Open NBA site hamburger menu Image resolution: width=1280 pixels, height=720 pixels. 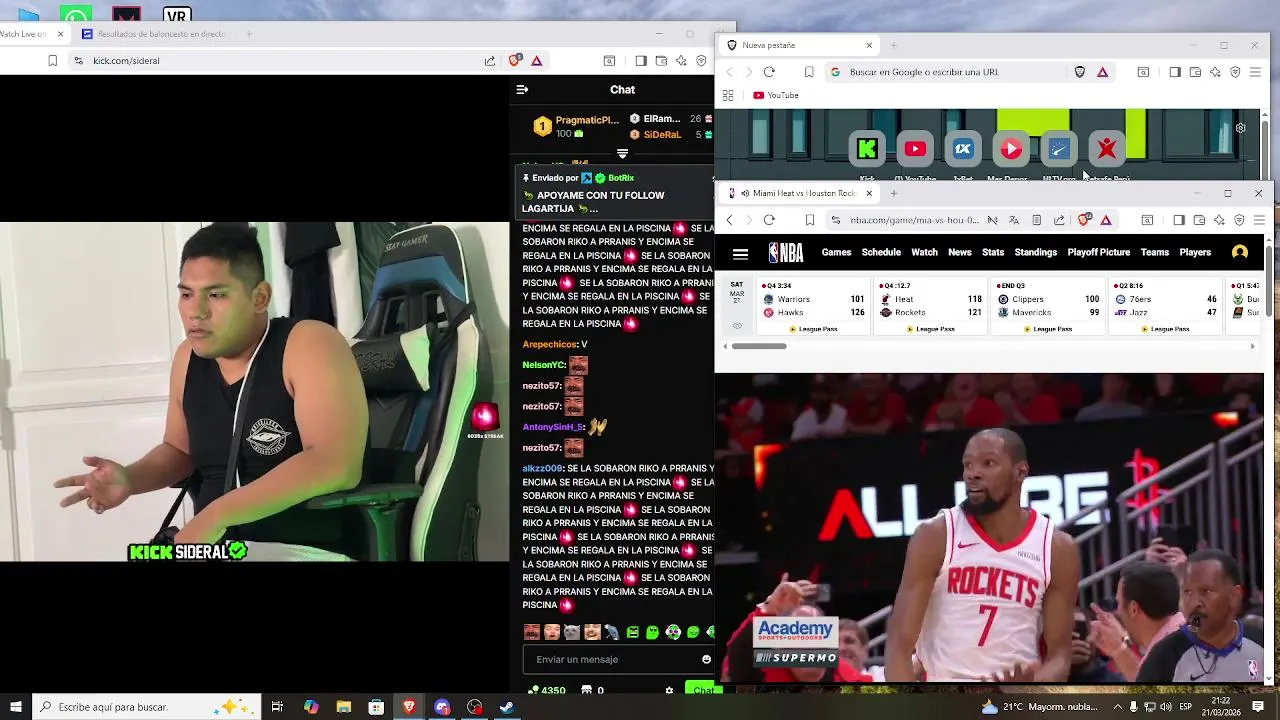pos(740,253)
